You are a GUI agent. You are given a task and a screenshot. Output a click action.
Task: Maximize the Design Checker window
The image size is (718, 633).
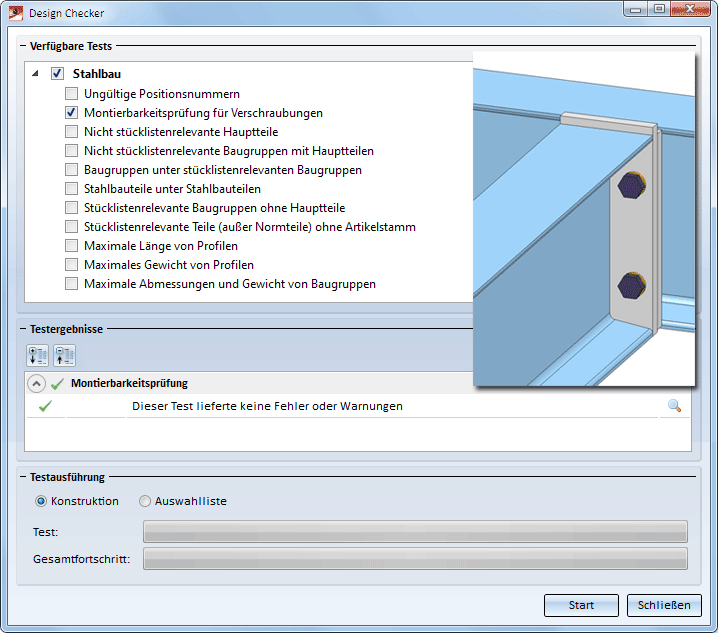click(x=659, y=9)
